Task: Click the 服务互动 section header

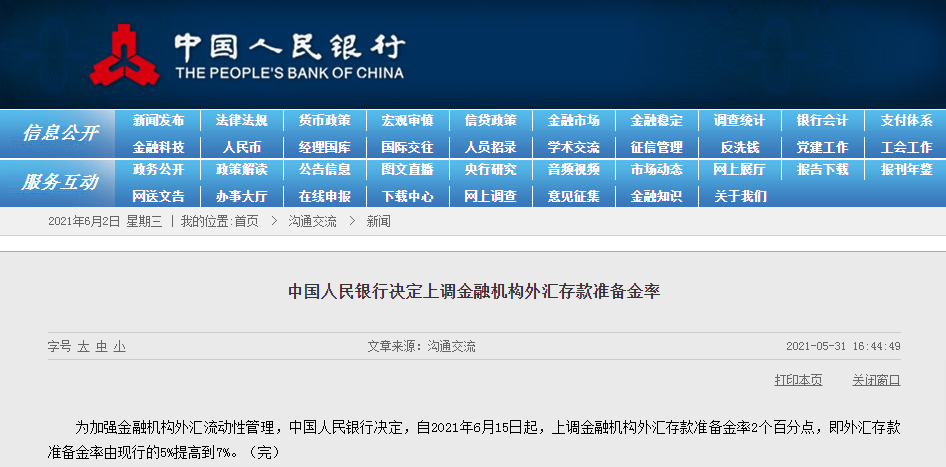Action: (59, 182)
